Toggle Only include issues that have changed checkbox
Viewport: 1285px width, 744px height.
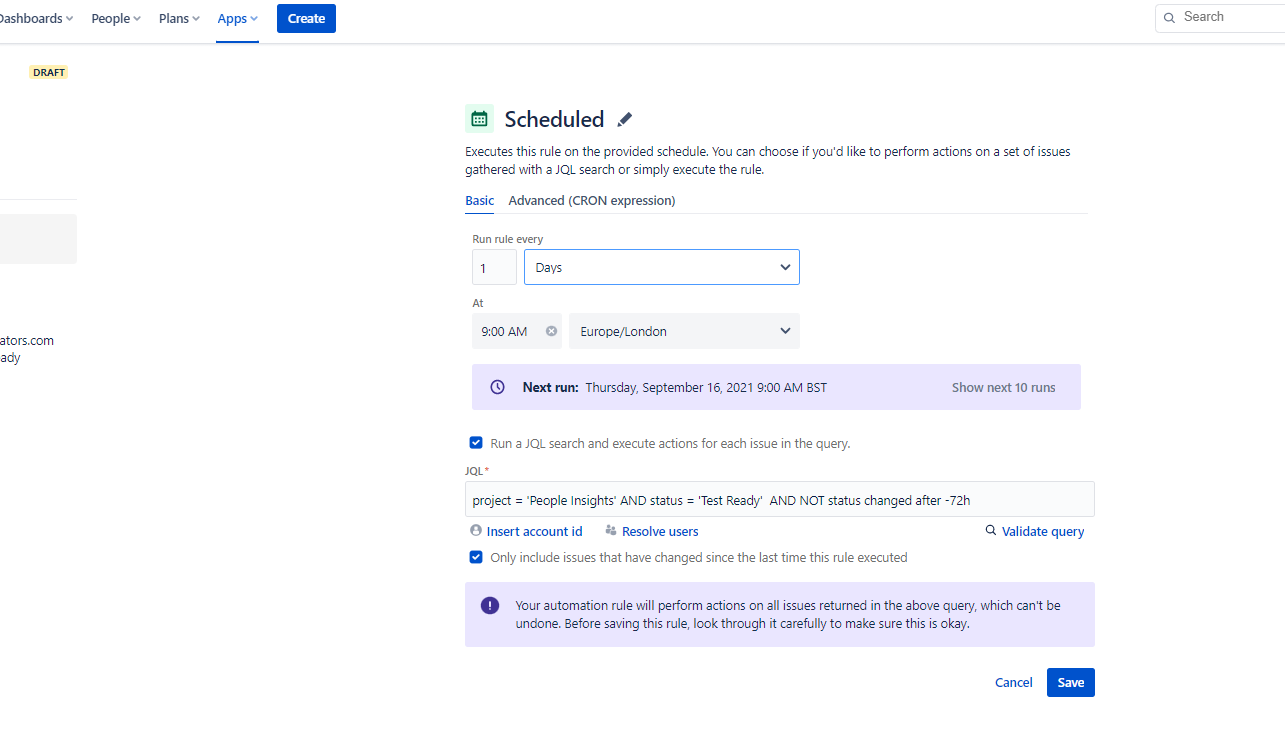point(476,557)
